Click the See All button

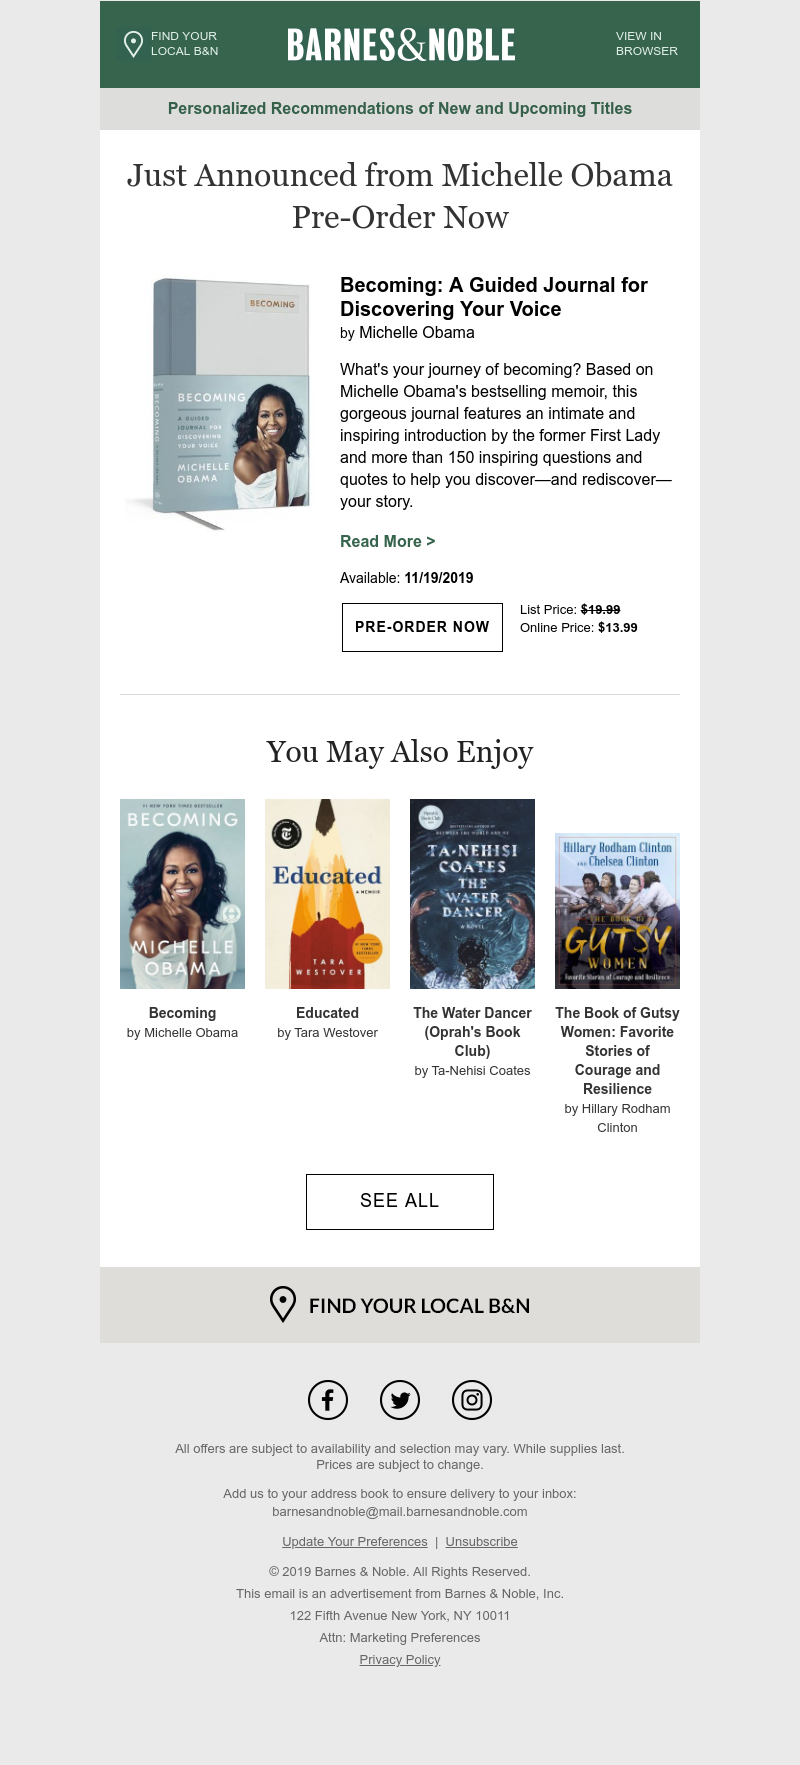coord(400,1201)
